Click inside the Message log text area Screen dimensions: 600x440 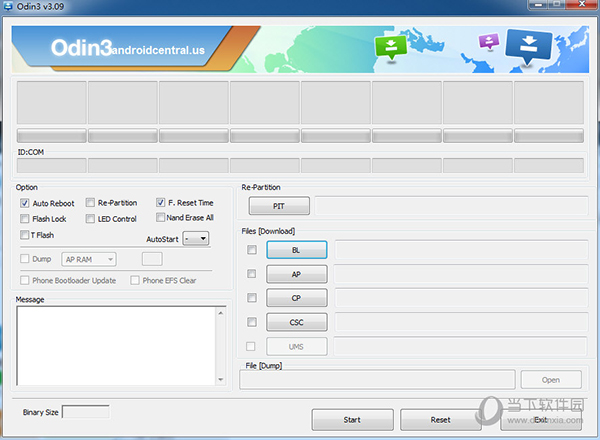coord(115,345)
